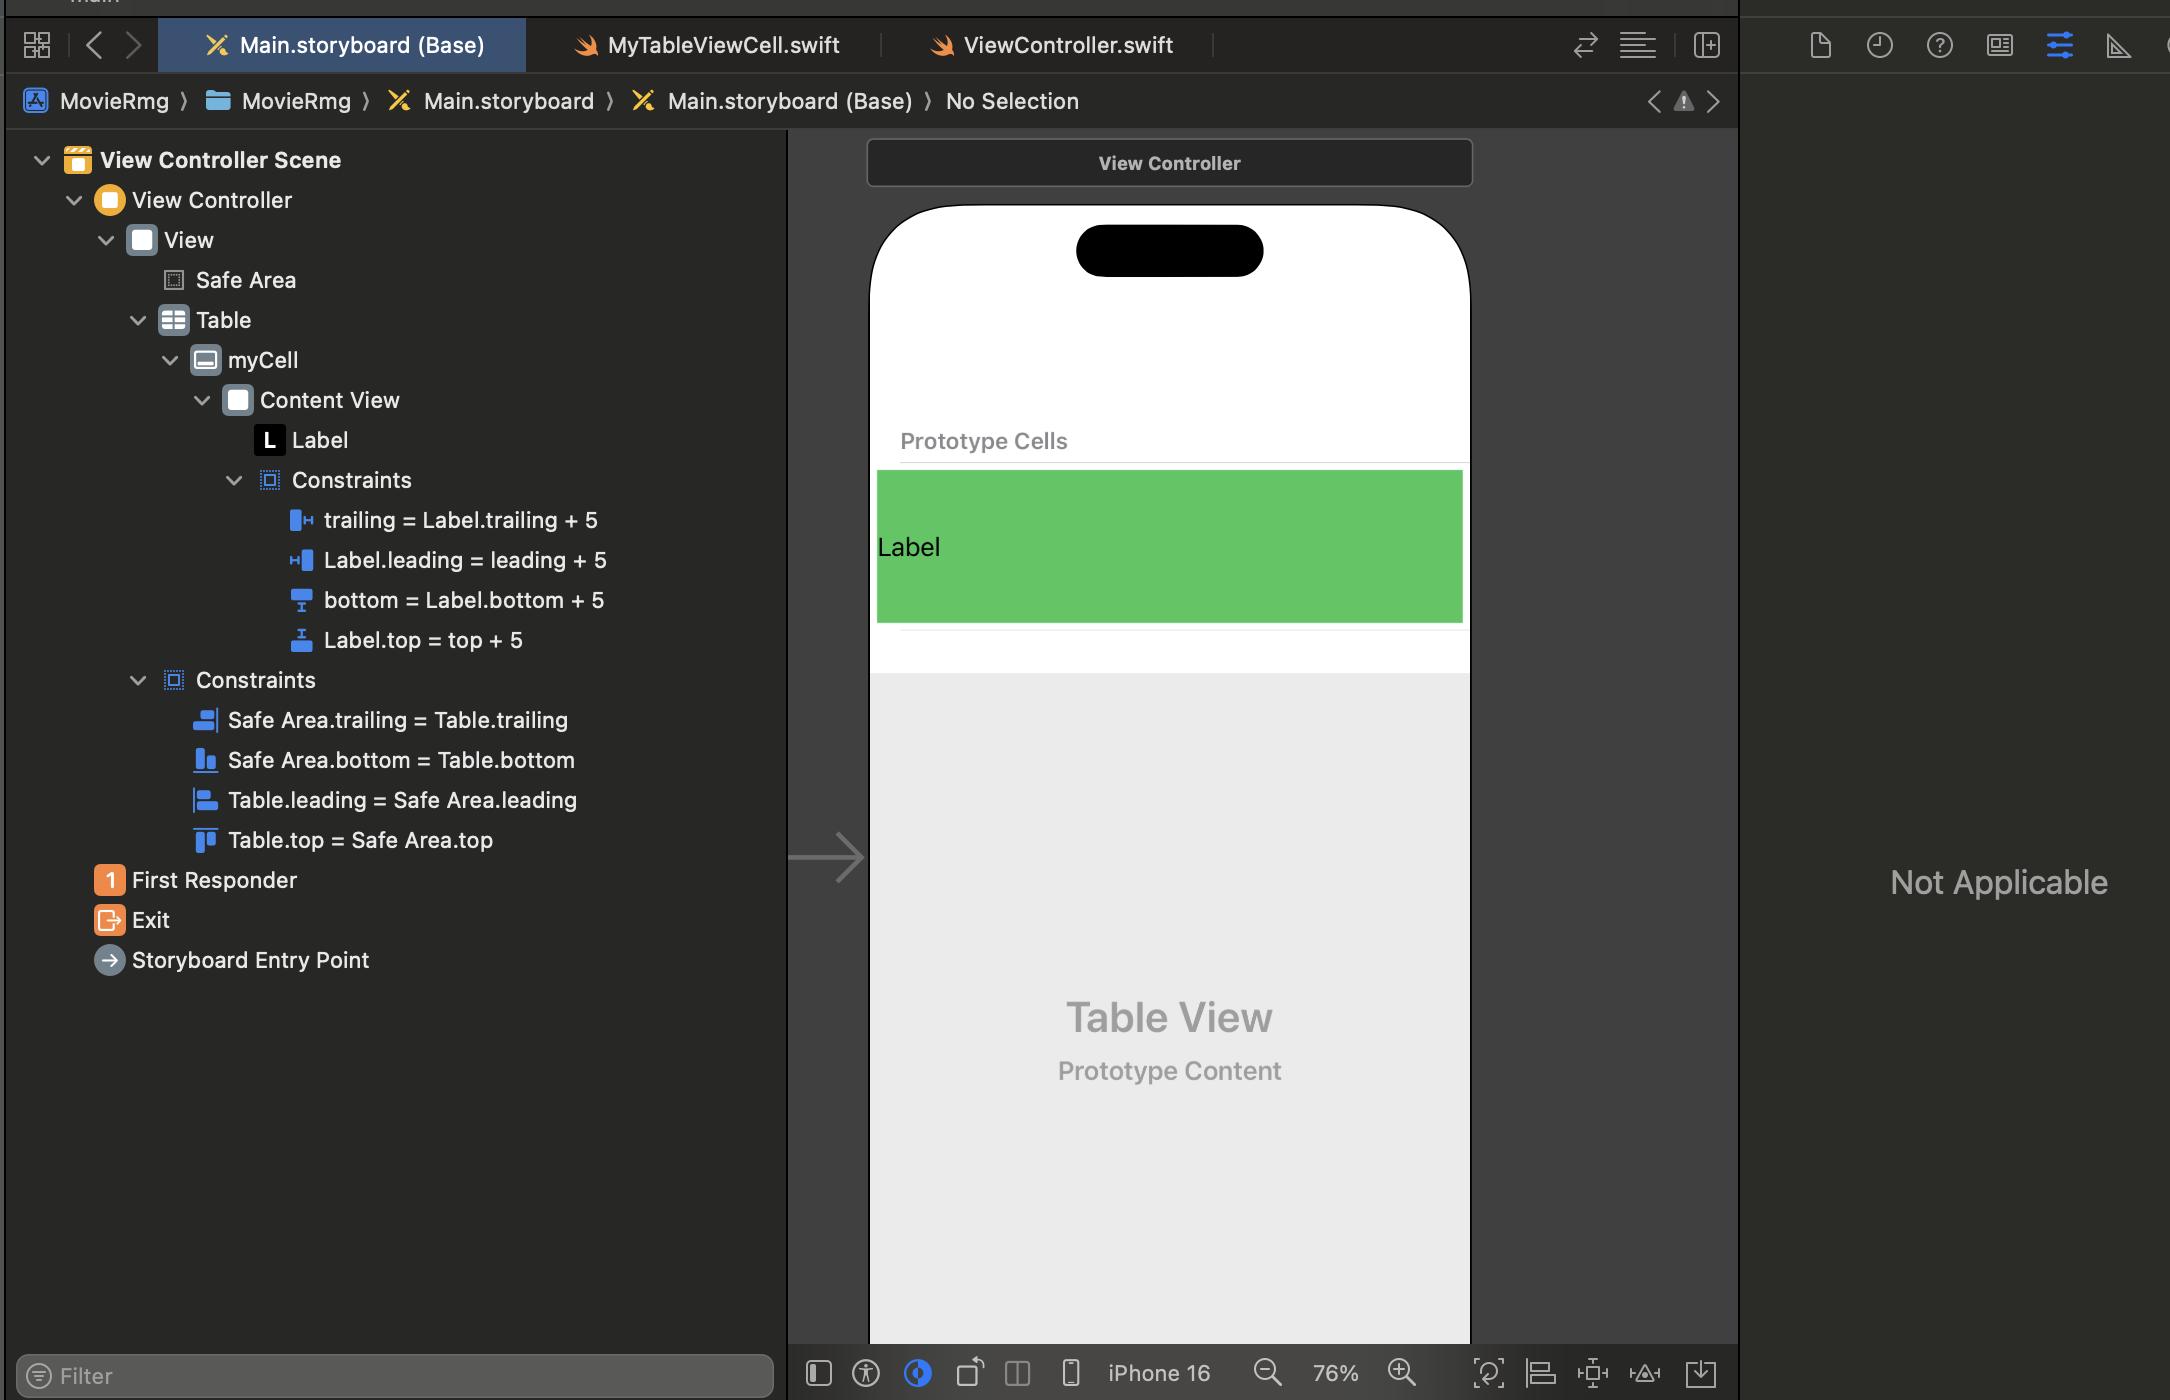
Task: Select the Label outline item
Action: pos(301,440)
